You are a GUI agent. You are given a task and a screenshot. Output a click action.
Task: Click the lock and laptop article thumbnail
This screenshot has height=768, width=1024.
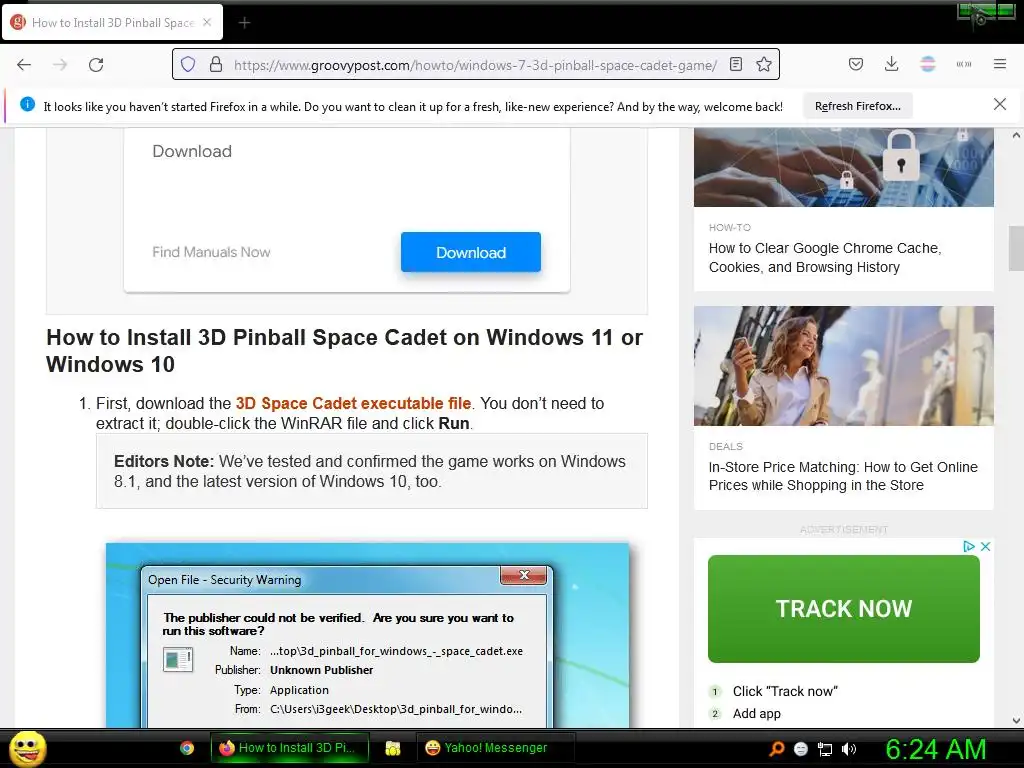tap(844, 167)
